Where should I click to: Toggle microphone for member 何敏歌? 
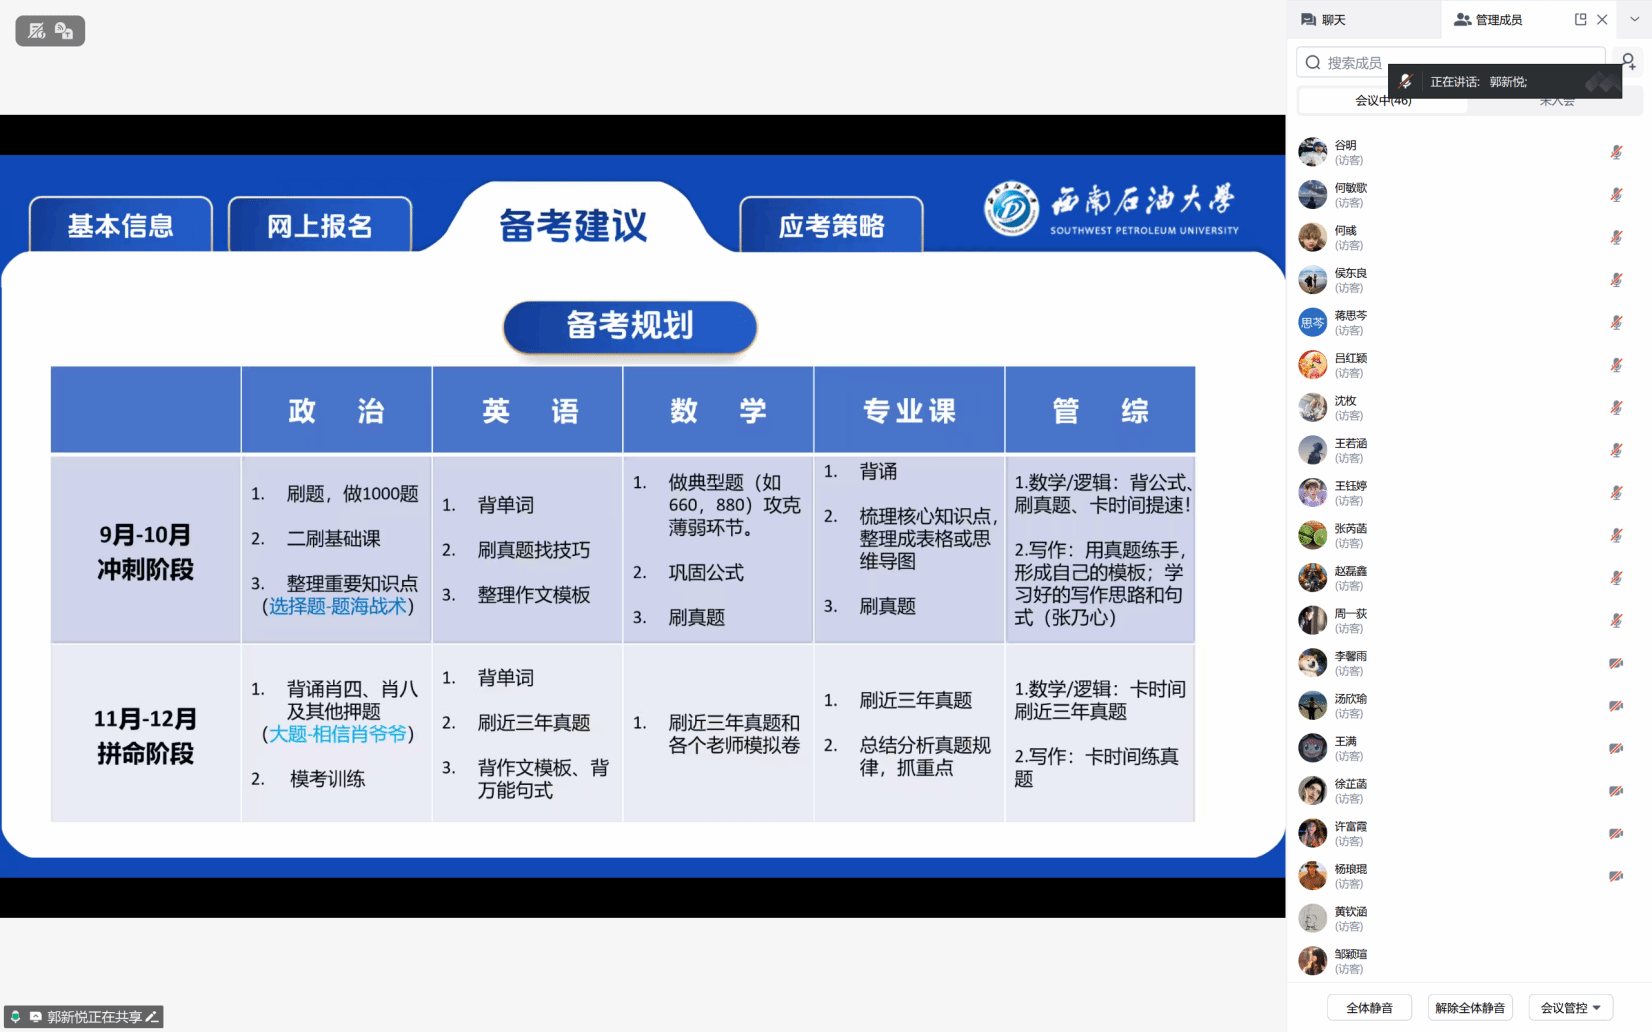pyautogui.click(x=1616, y=195)
